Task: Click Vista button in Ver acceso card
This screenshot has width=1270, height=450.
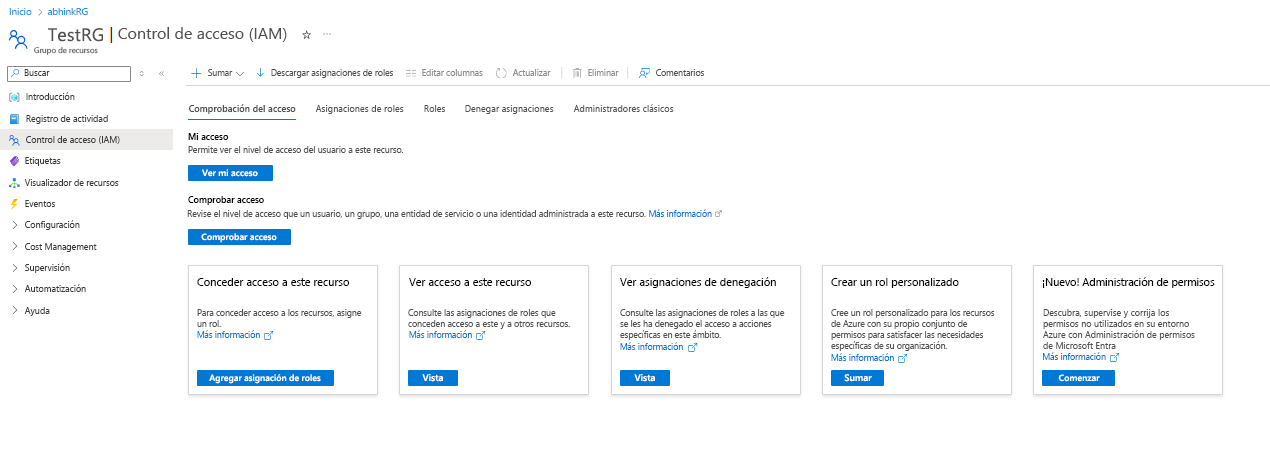Action: pos(433,378)
